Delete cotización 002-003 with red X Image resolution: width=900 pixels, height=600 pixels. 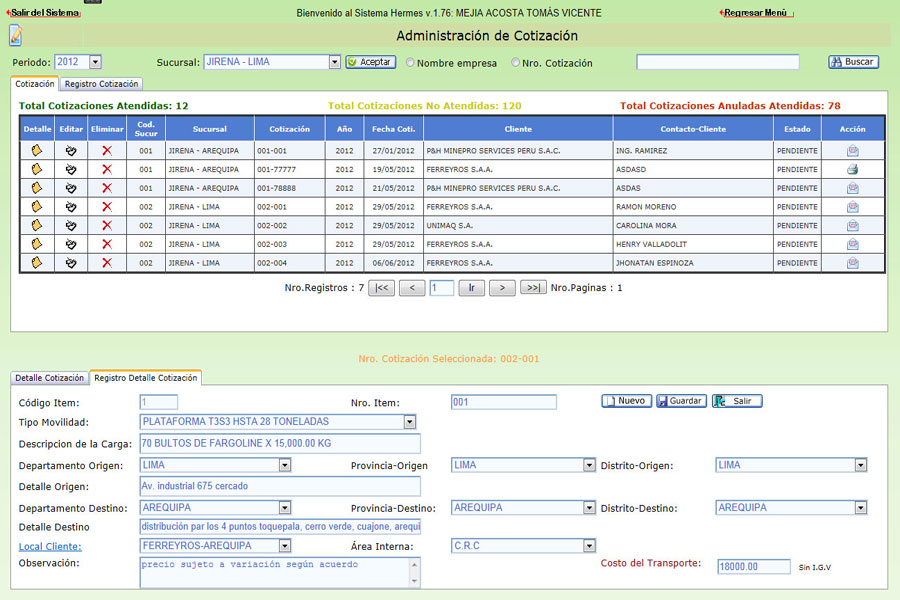107,244
